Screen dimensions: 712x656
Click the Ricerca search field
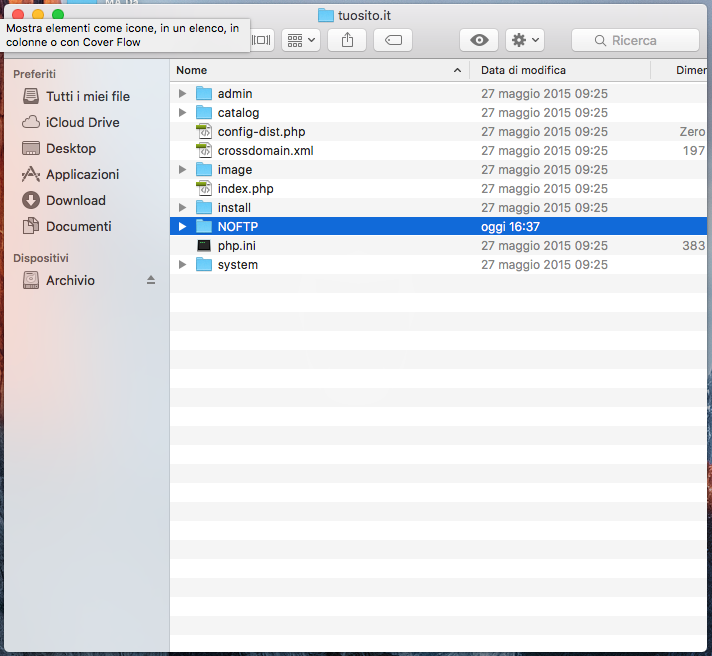click(x=635, y=40)
